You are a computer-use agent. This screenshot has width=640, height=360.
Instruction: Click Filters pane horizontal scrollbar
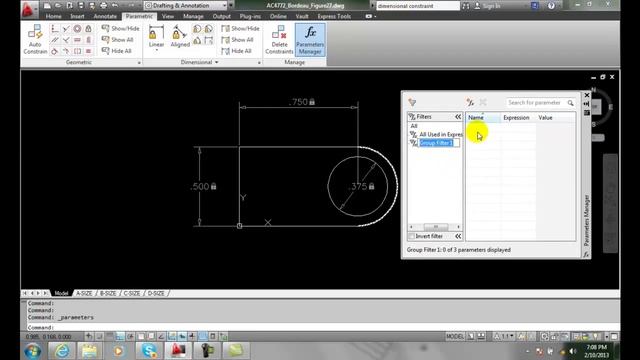[435, 227]
